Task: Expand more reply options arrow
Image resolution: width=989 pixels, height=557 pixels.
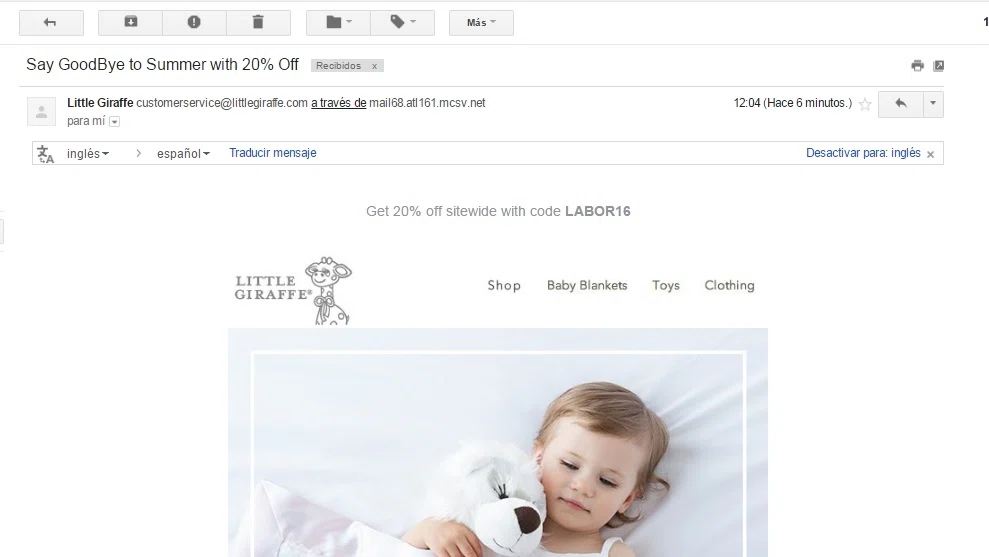Action: click(933, 104)
